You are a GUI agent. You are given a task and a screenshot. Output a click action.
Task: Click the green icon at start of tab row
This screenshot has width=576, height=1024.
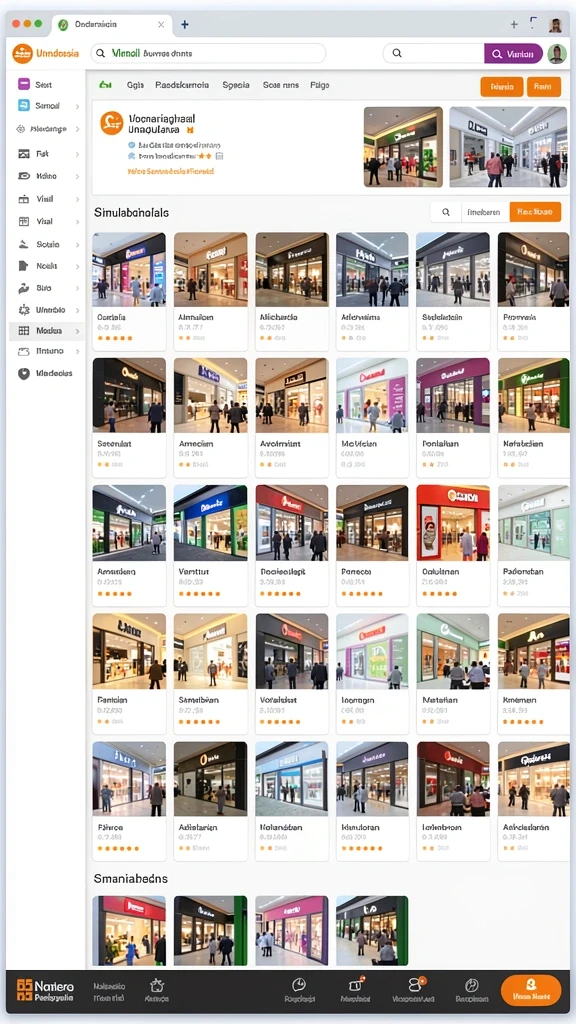(x=105, y=85)
